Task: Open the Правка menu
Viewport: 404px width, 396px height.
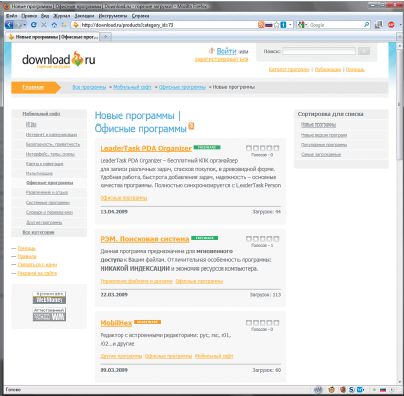Action: 29,16
